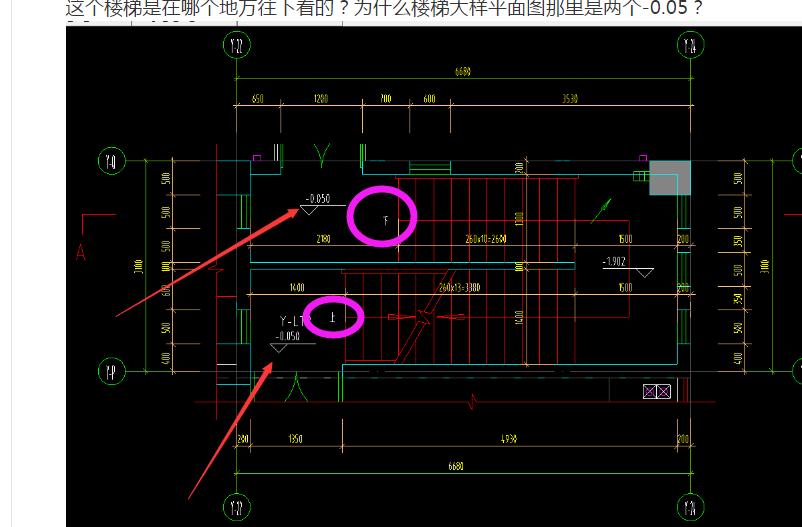The height and width of the screenshot is (527, 802).
Task: Click the upper 1500 landing dimension
Action: (626, 239)
